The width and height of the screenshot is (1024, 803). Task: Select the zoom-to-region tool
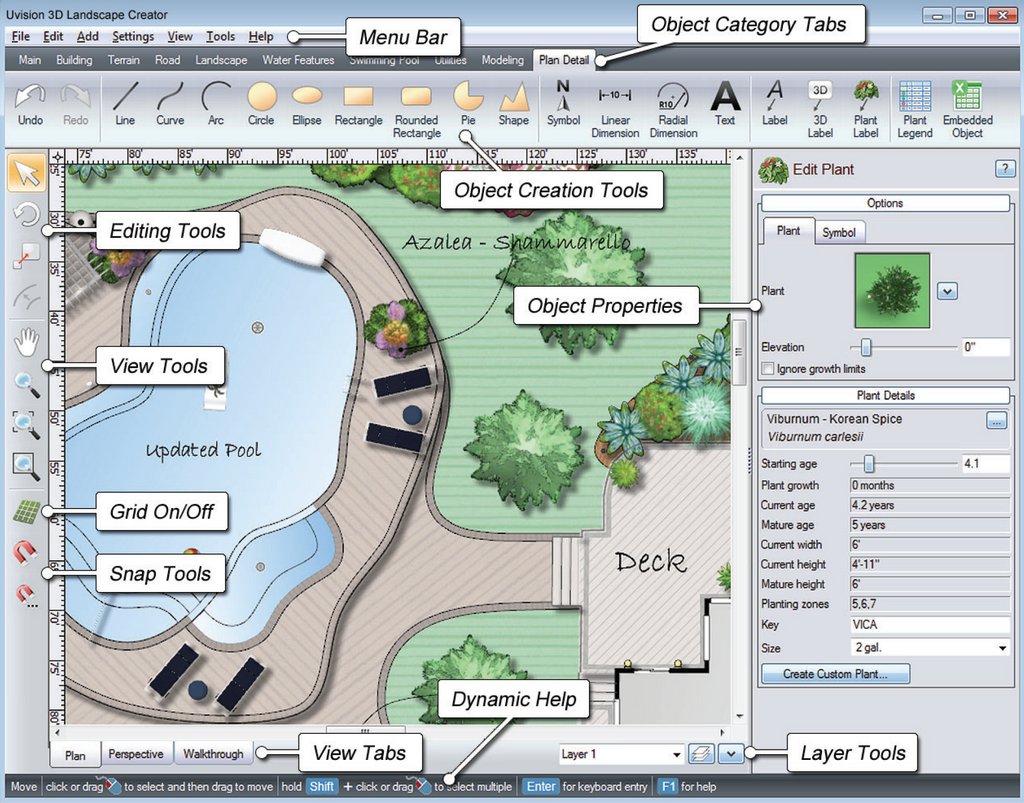coord(27,425)
